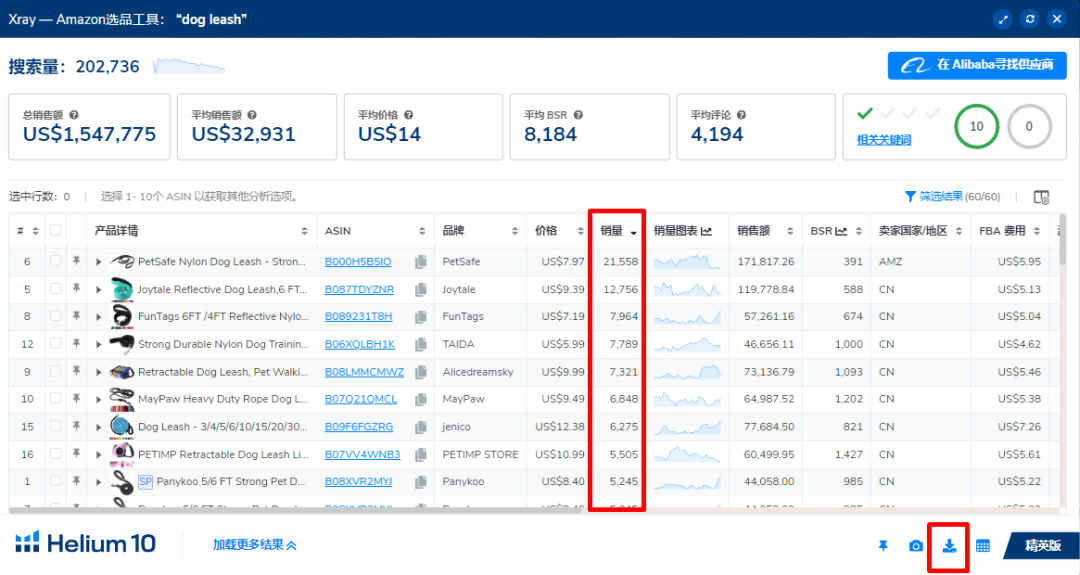The width and height of the screenshot is (1080, 575).
Task: Expand the Panykoo 5/6 FT row
Action: (98, 482)
